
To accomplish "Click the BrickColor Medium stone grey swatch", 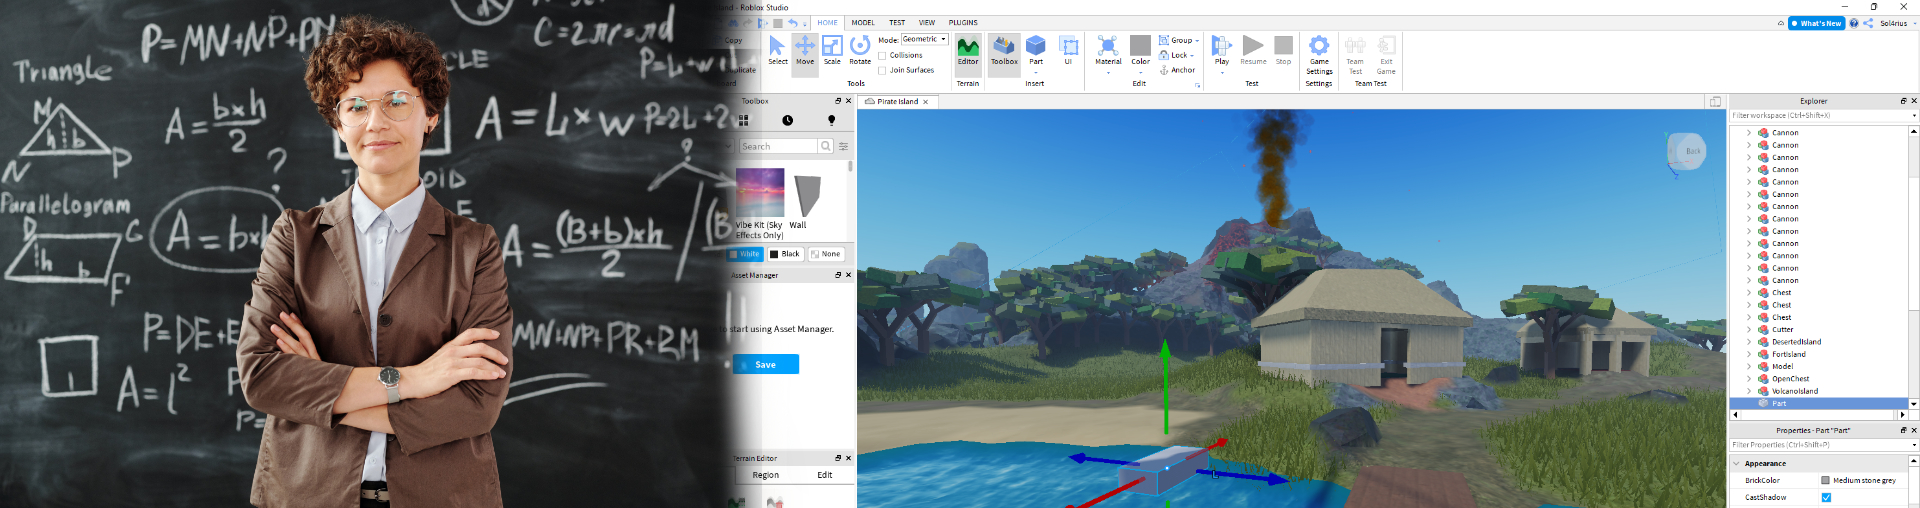I will (1826, 481).
